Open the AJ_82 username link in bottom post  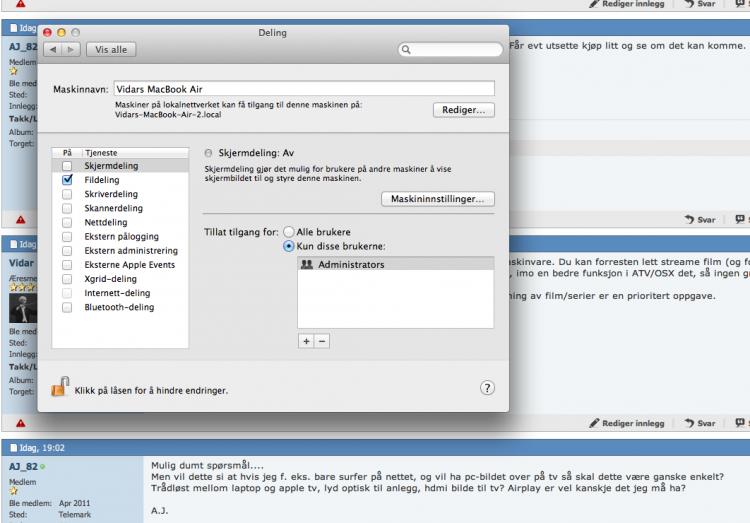coord(23,467)
